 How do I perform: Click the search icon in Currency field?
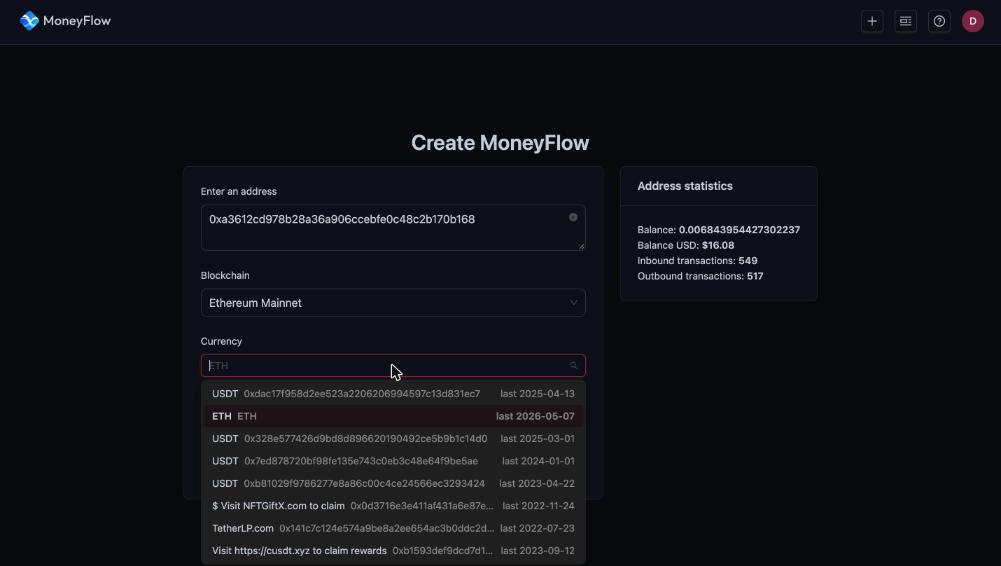pos(573,366)
